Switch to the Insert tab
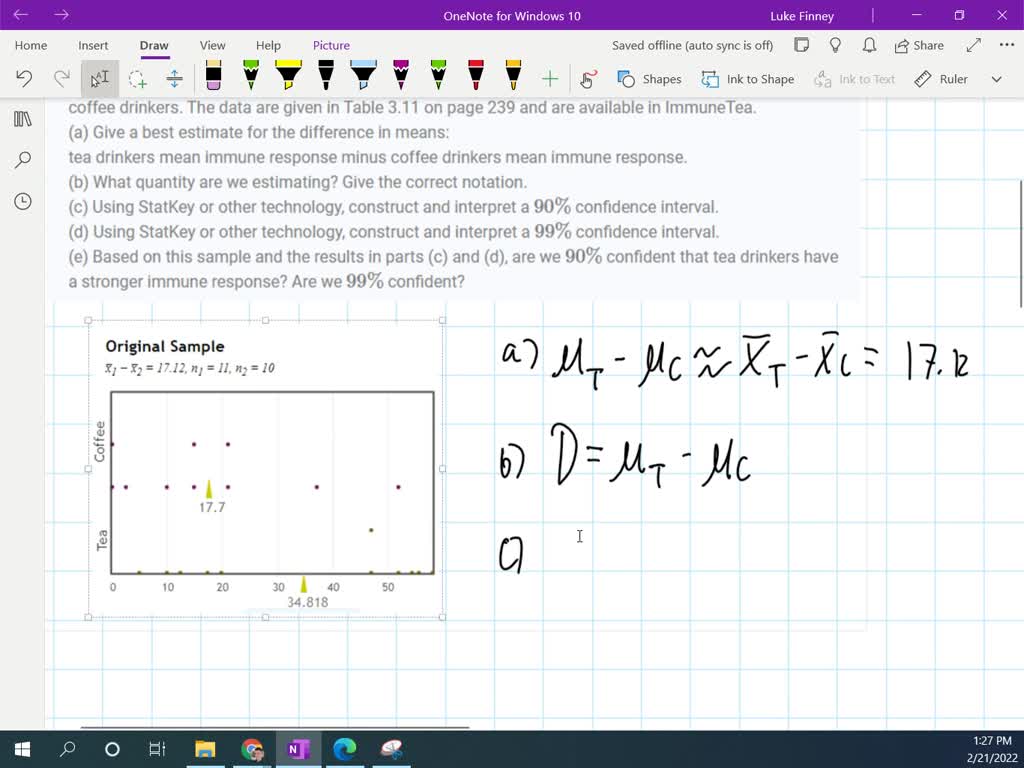Screen dimensions: 1024x768 coord(92,45)
